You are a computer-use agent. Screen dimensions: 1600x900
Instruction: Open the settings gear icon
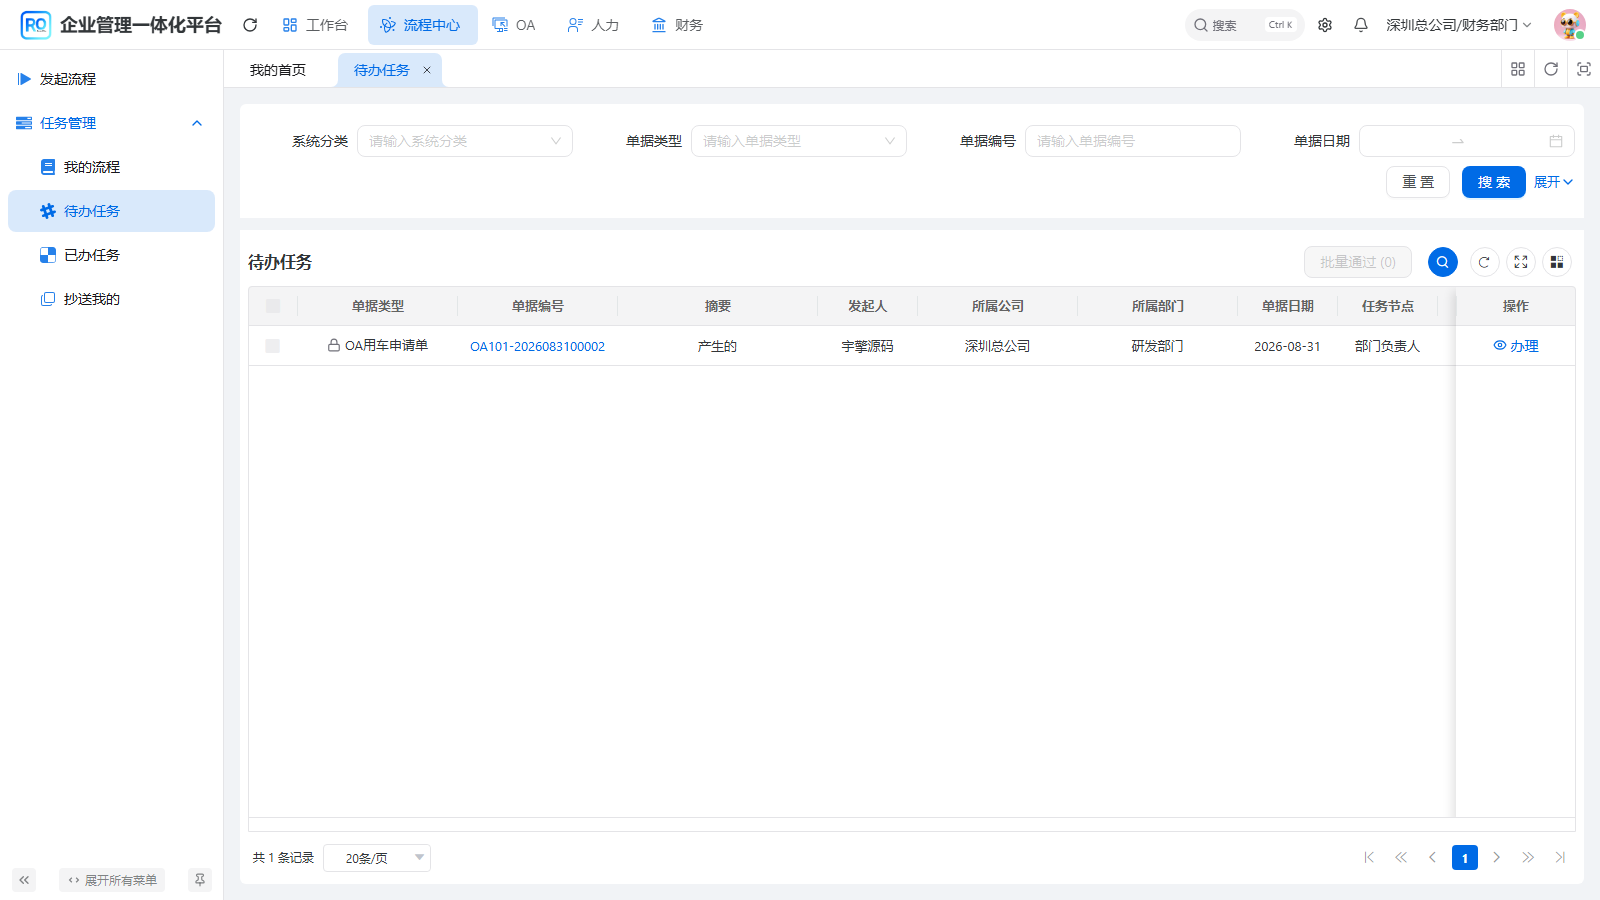tap(1325, 25)
